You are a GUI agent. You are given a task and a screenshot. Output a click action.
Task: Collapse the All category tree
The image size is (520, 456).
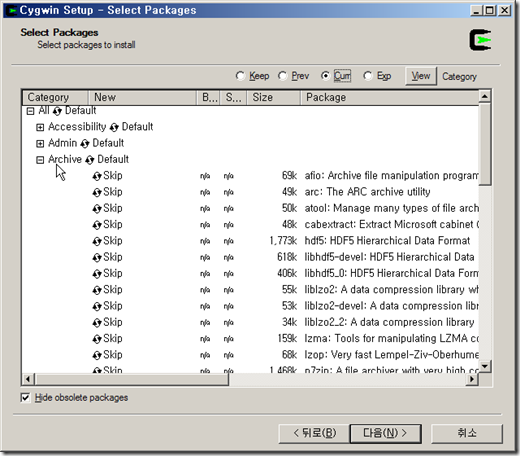tap(30, 111)
